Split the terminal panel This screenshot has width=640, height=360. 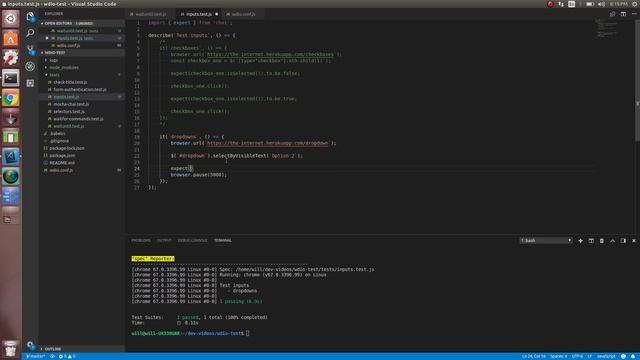(591, 241)
